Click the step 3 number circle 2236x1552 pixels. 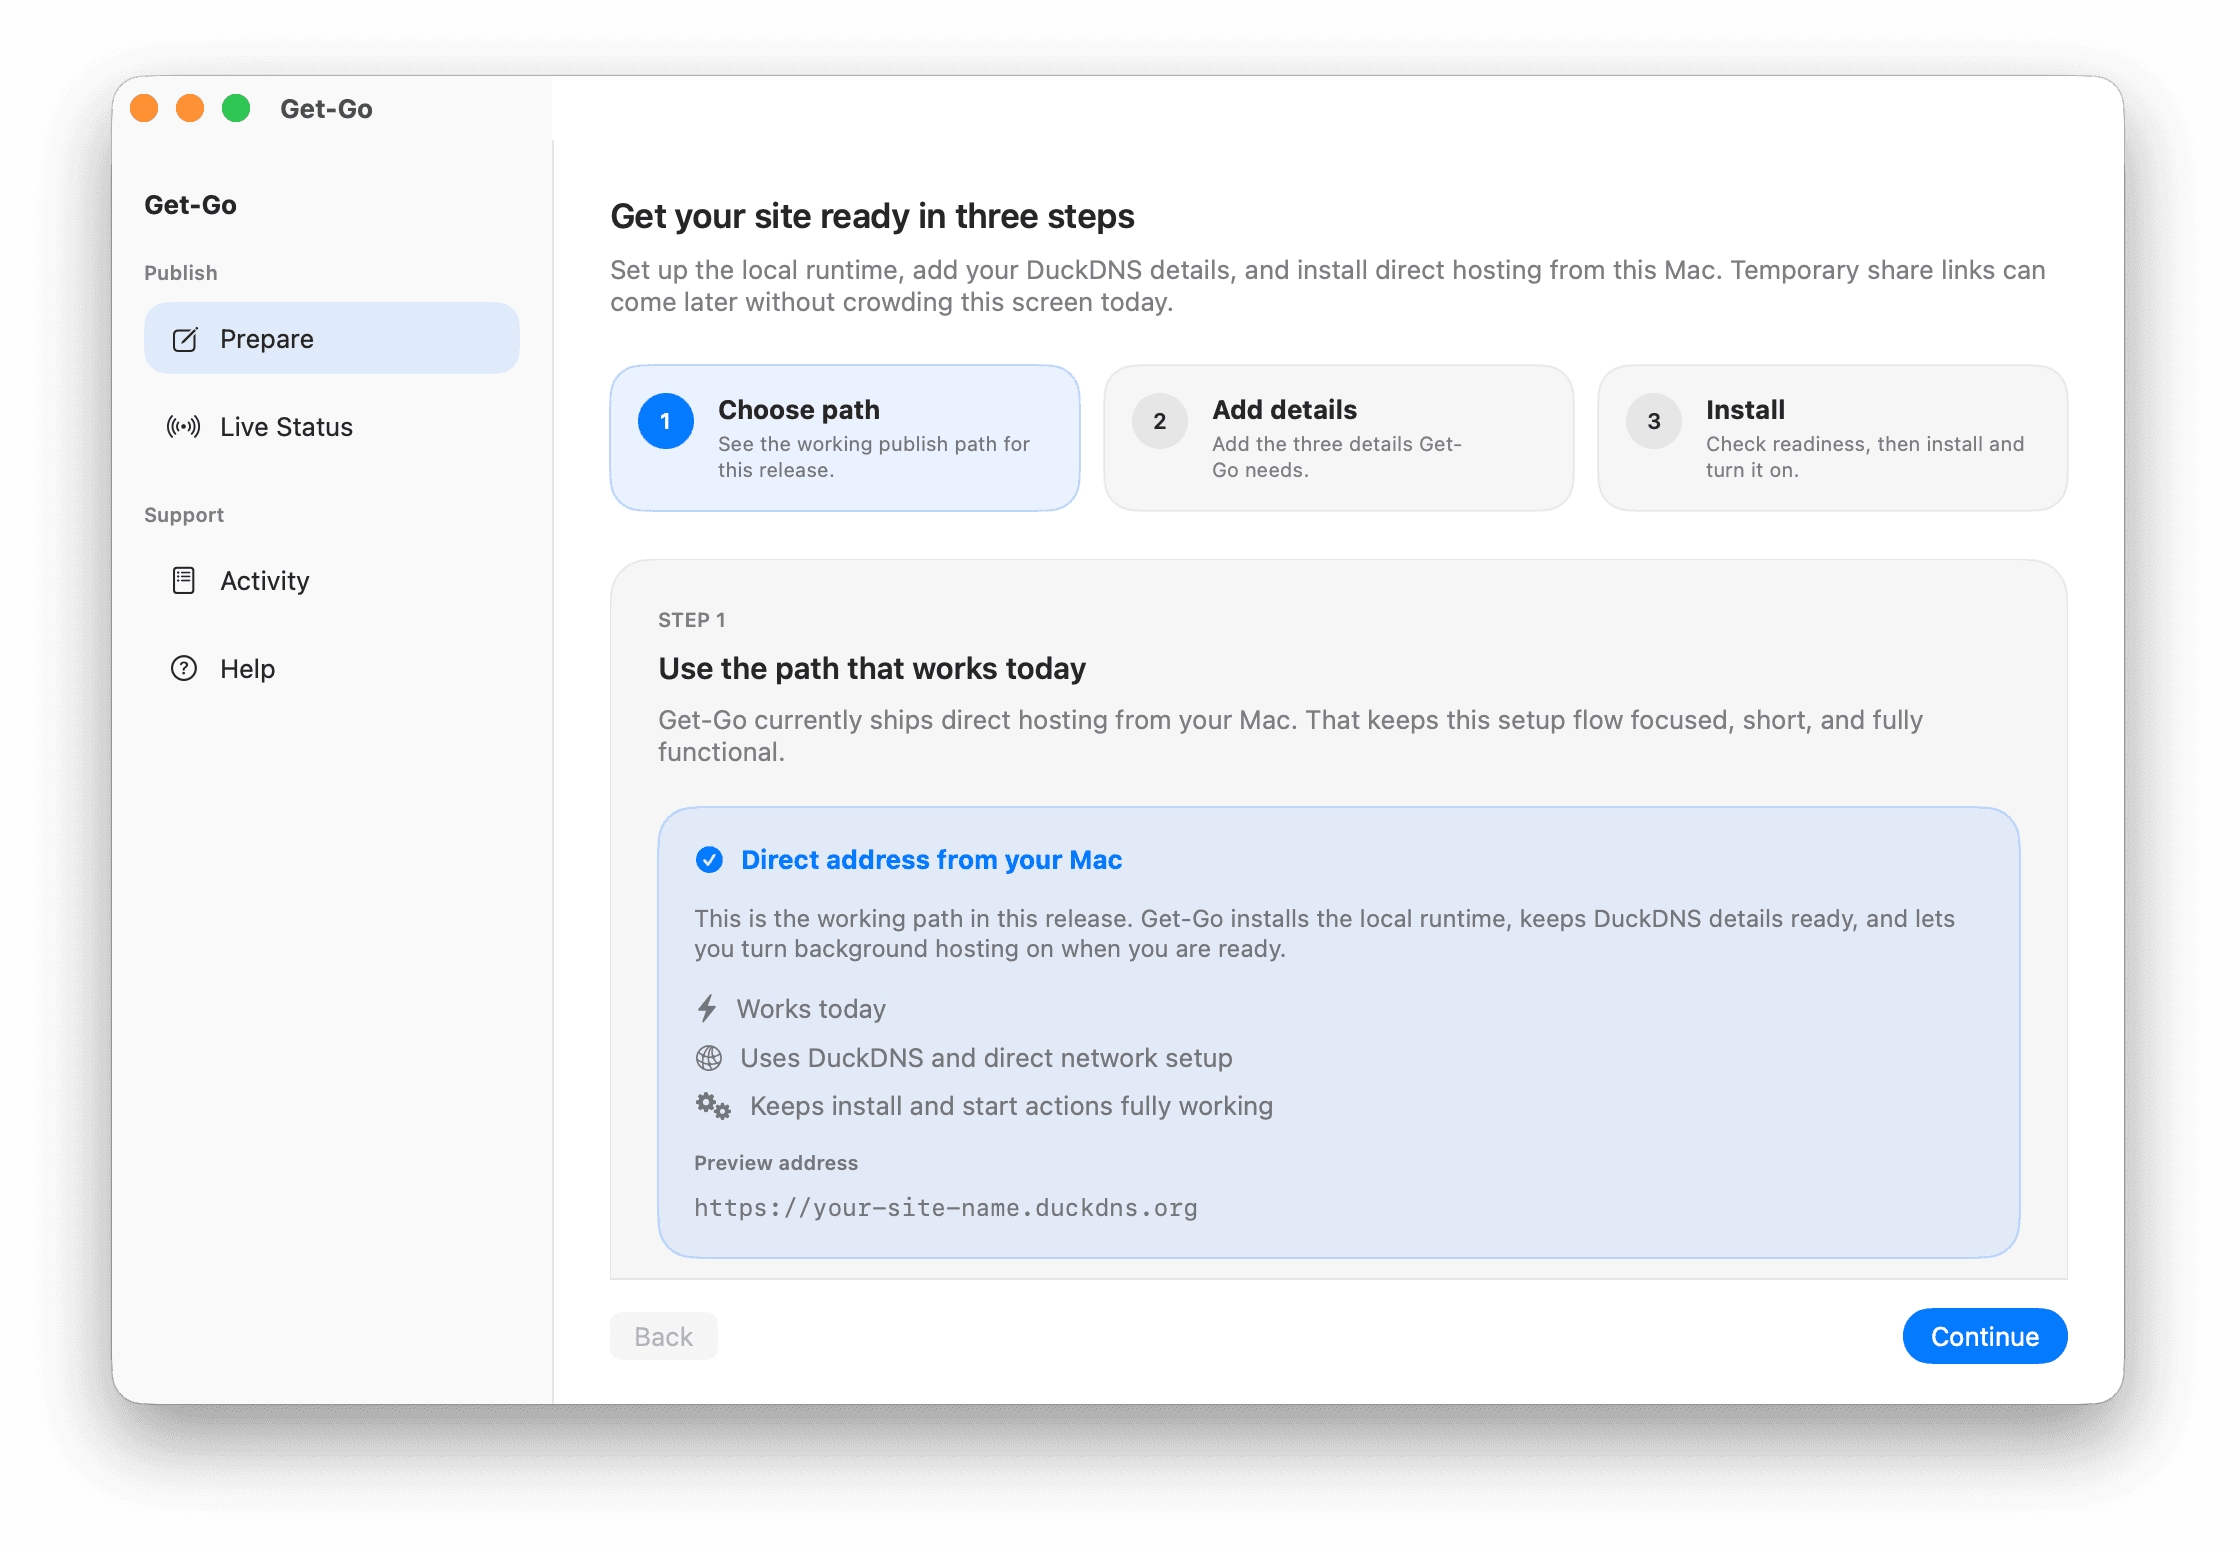coord(1654,421)
